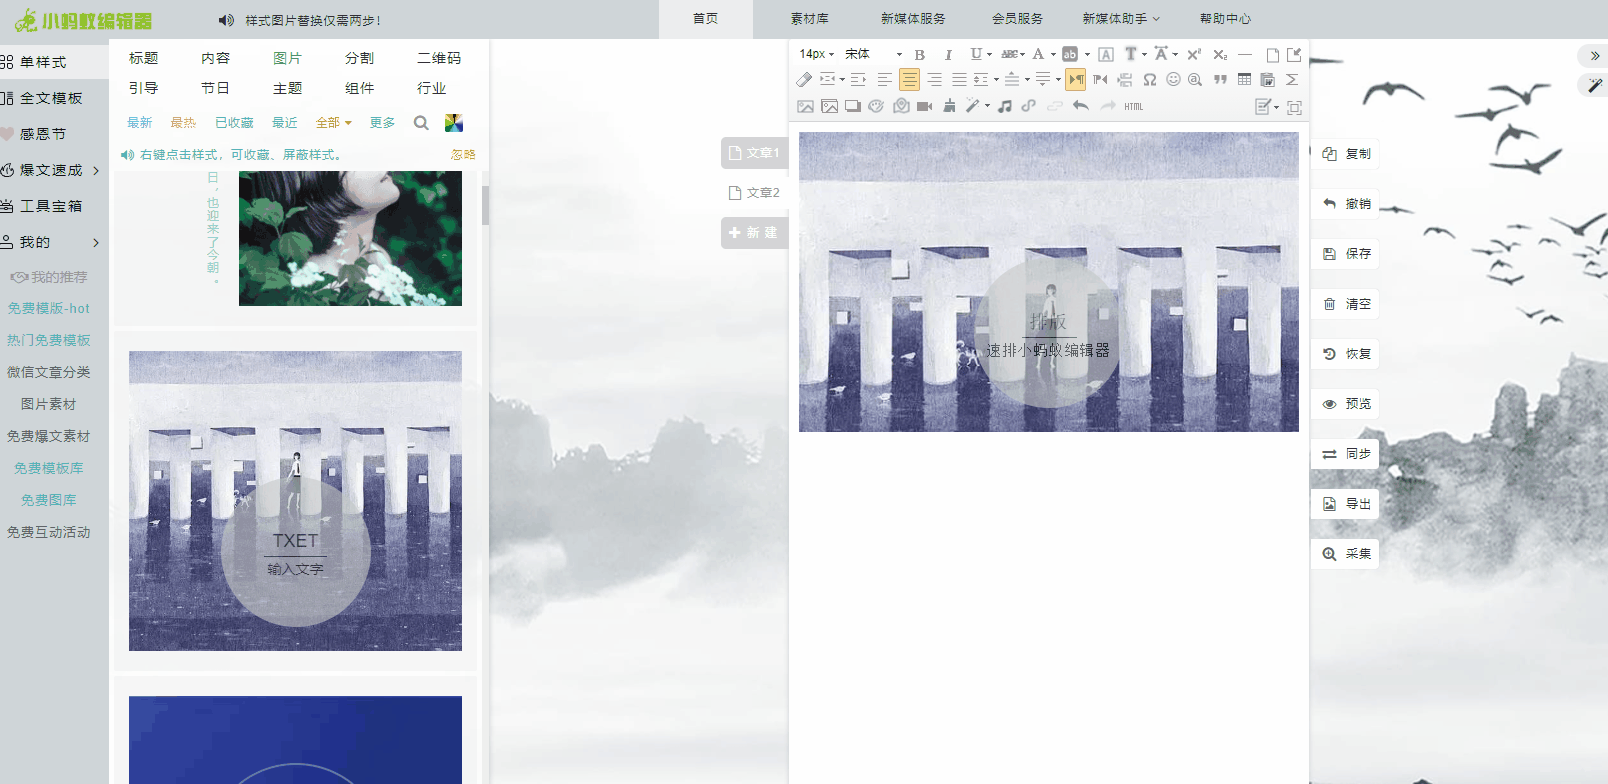This screenshot has width=1608, height=784.
Task: Align text right
Action: (x=934, y=79)
